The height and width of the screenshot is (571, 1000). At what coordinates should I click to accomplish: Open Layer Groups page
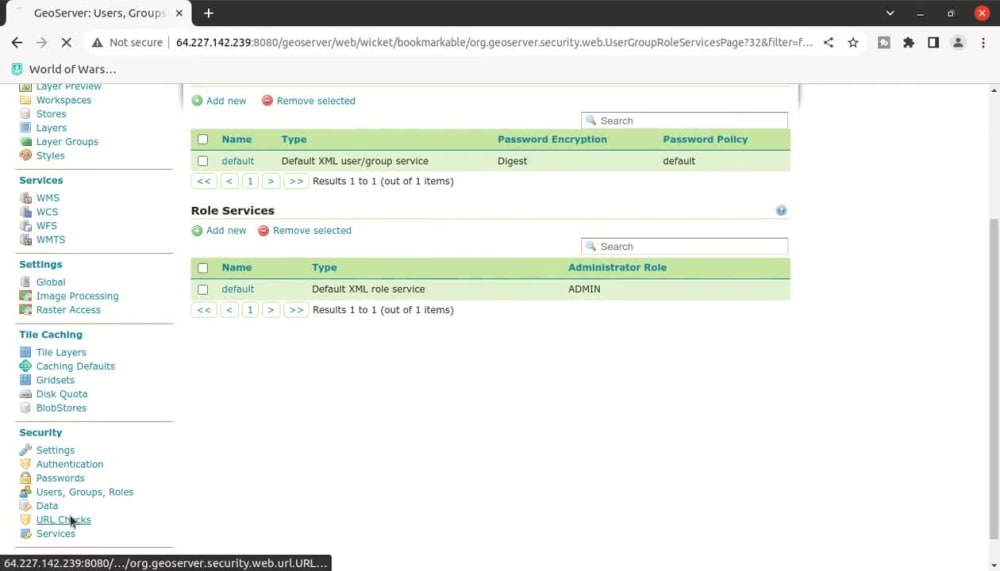[67, 142]
